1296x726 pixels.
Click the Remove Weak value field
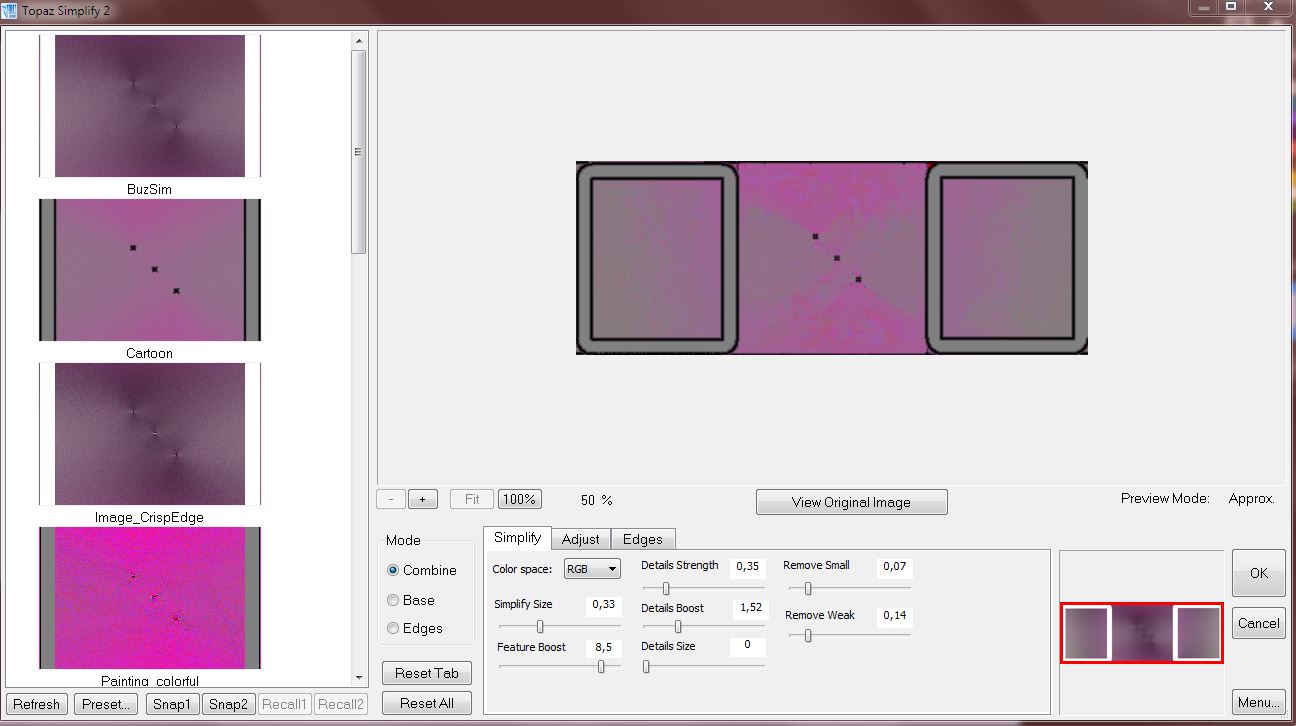pos(895,615)
